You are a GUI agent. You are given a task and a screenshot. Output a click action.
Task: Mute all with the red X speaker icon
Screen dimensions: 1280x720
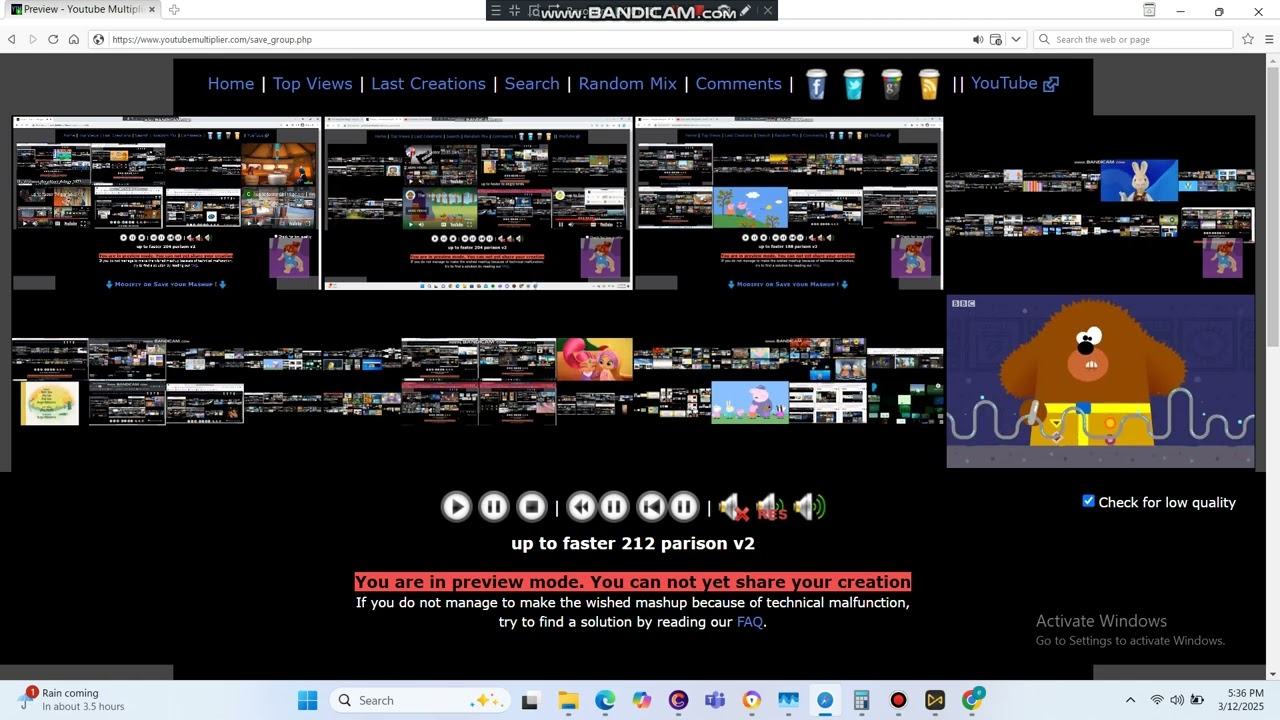coord(733,508)
